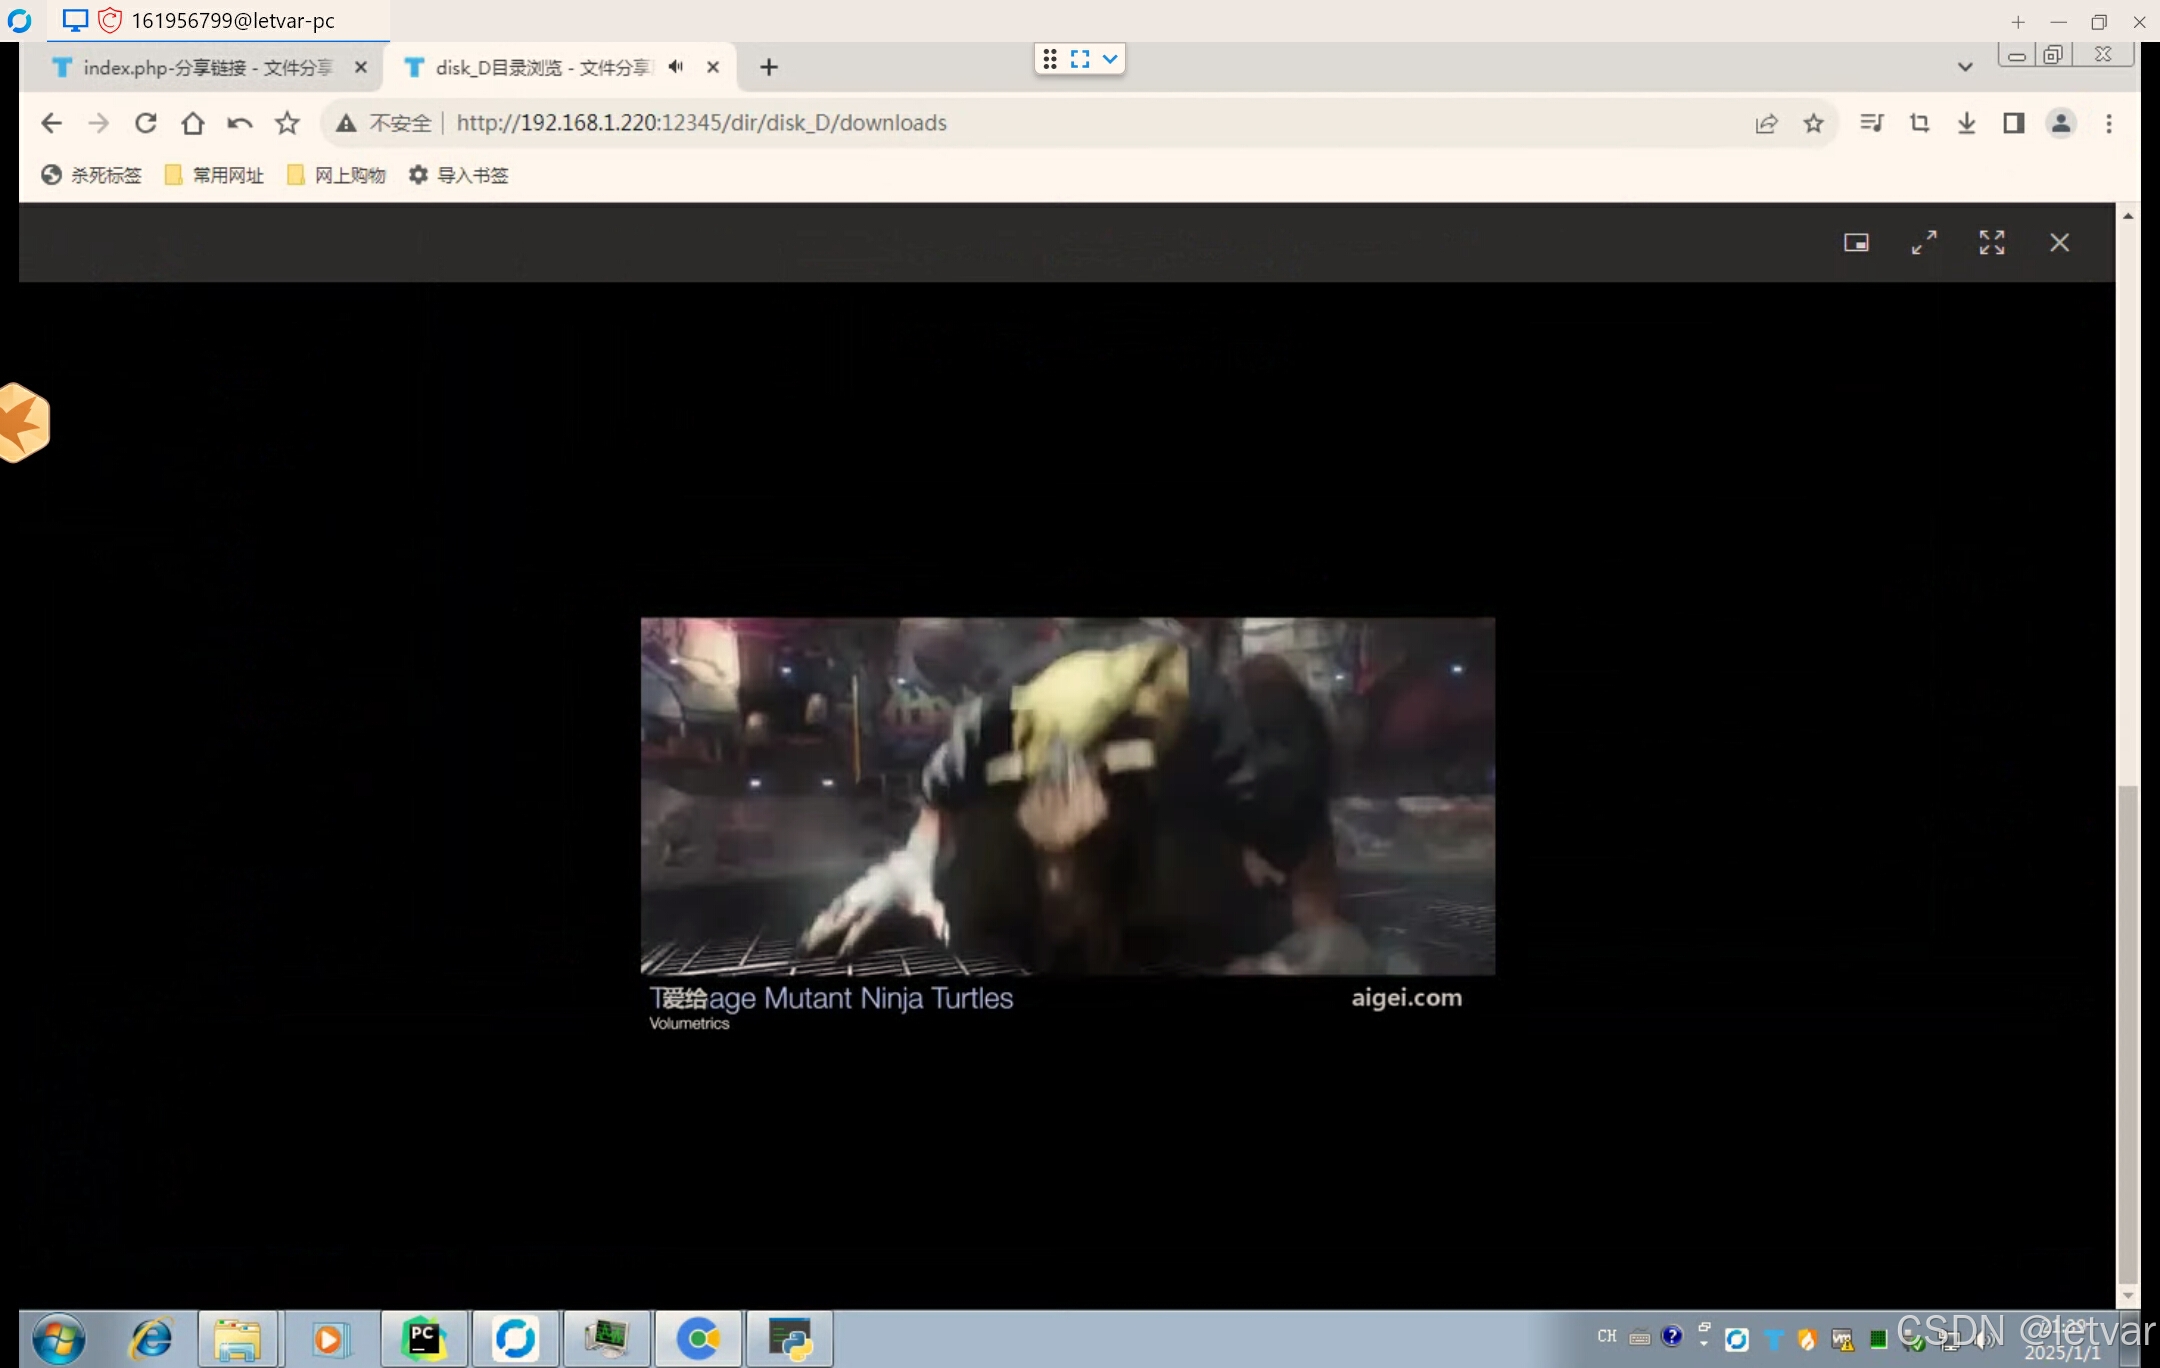Click the blue help tray icon
The width and height of the screenshot is (2160, 1368).
click(x=1671, y=1336)
